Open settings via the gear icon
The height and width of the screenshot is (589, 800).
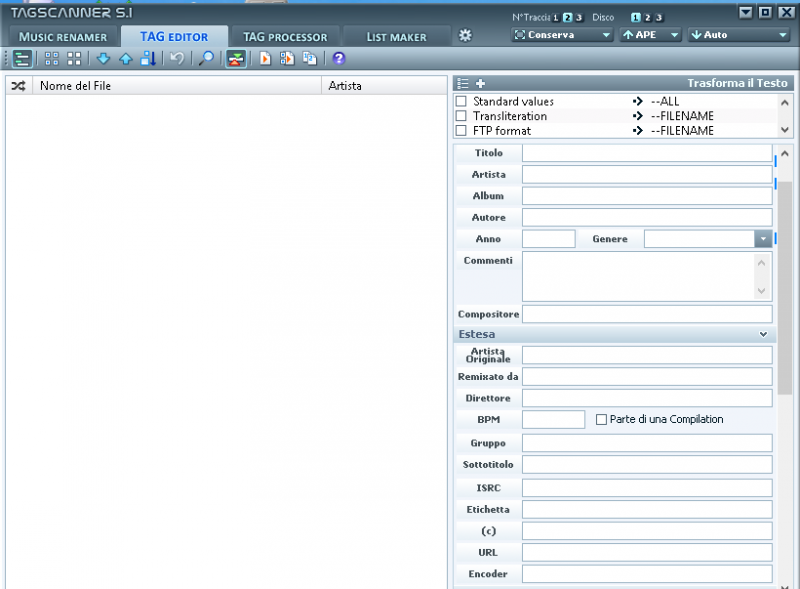pos(465,35)
